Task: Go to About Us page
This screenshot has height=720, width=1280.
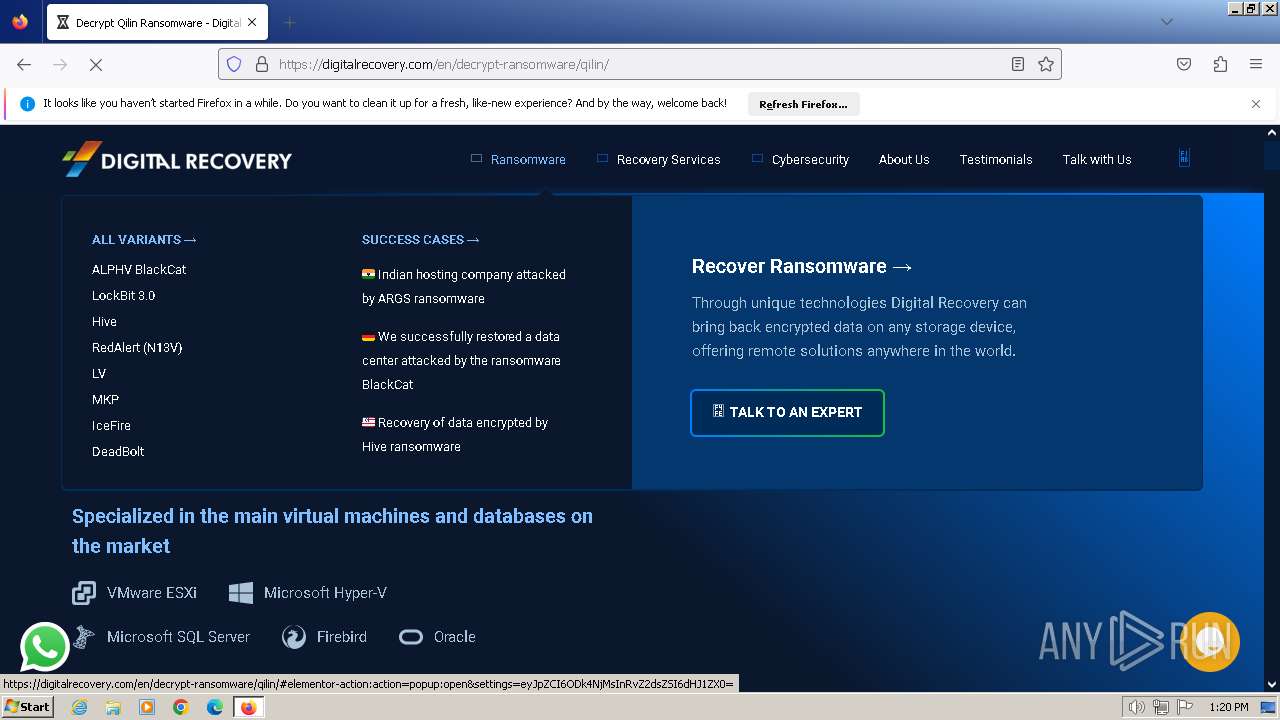Action: coord(904,159)
